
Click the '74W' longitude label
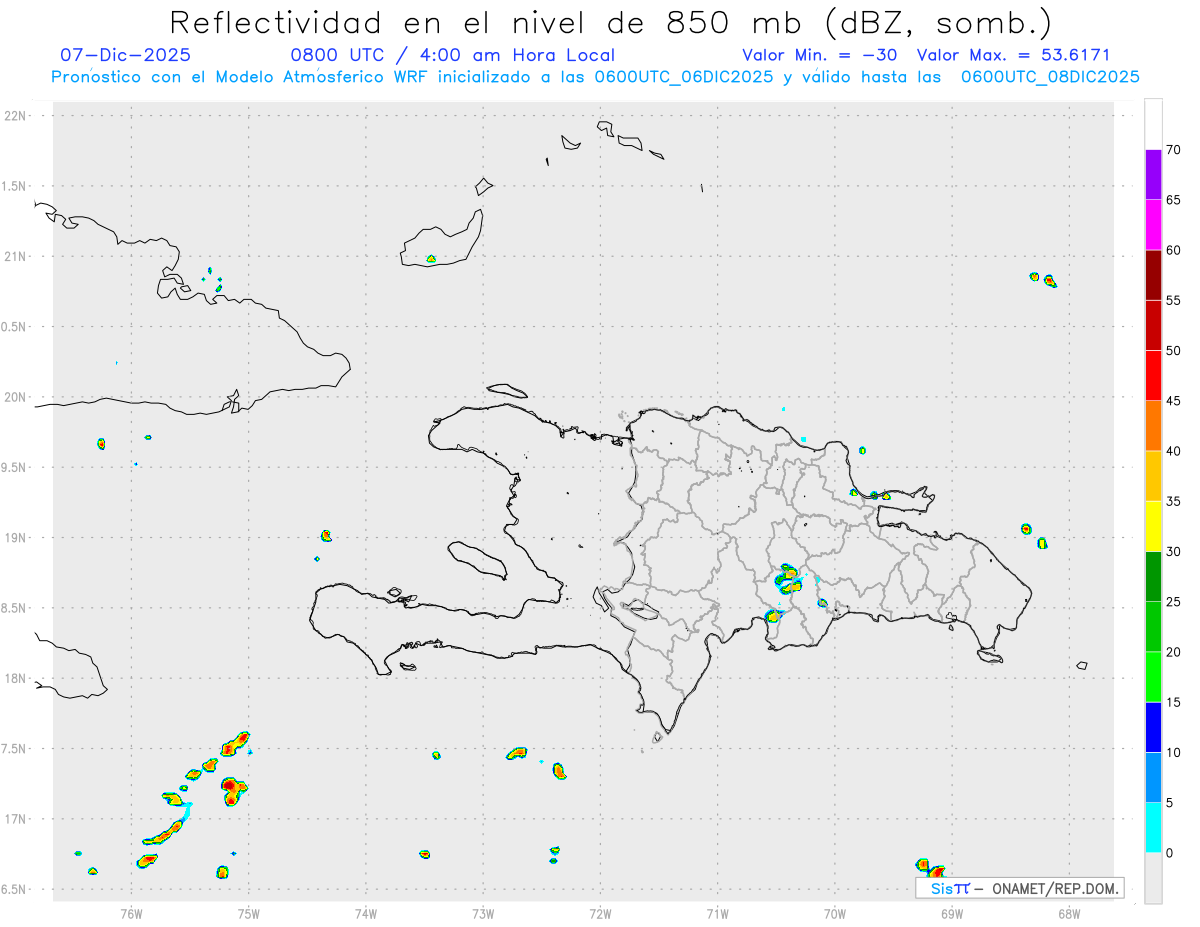coord(365,913)
